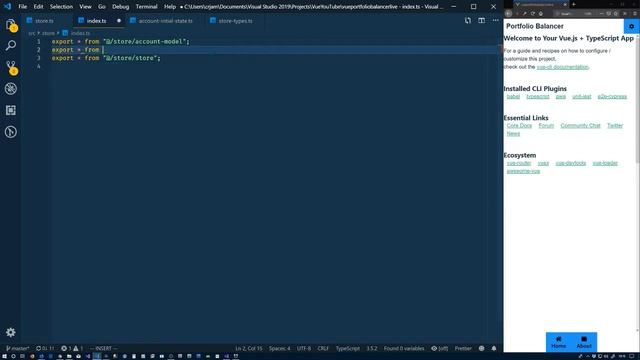
Task: Click the INSERT vim mode indicator
Action: 103,348
